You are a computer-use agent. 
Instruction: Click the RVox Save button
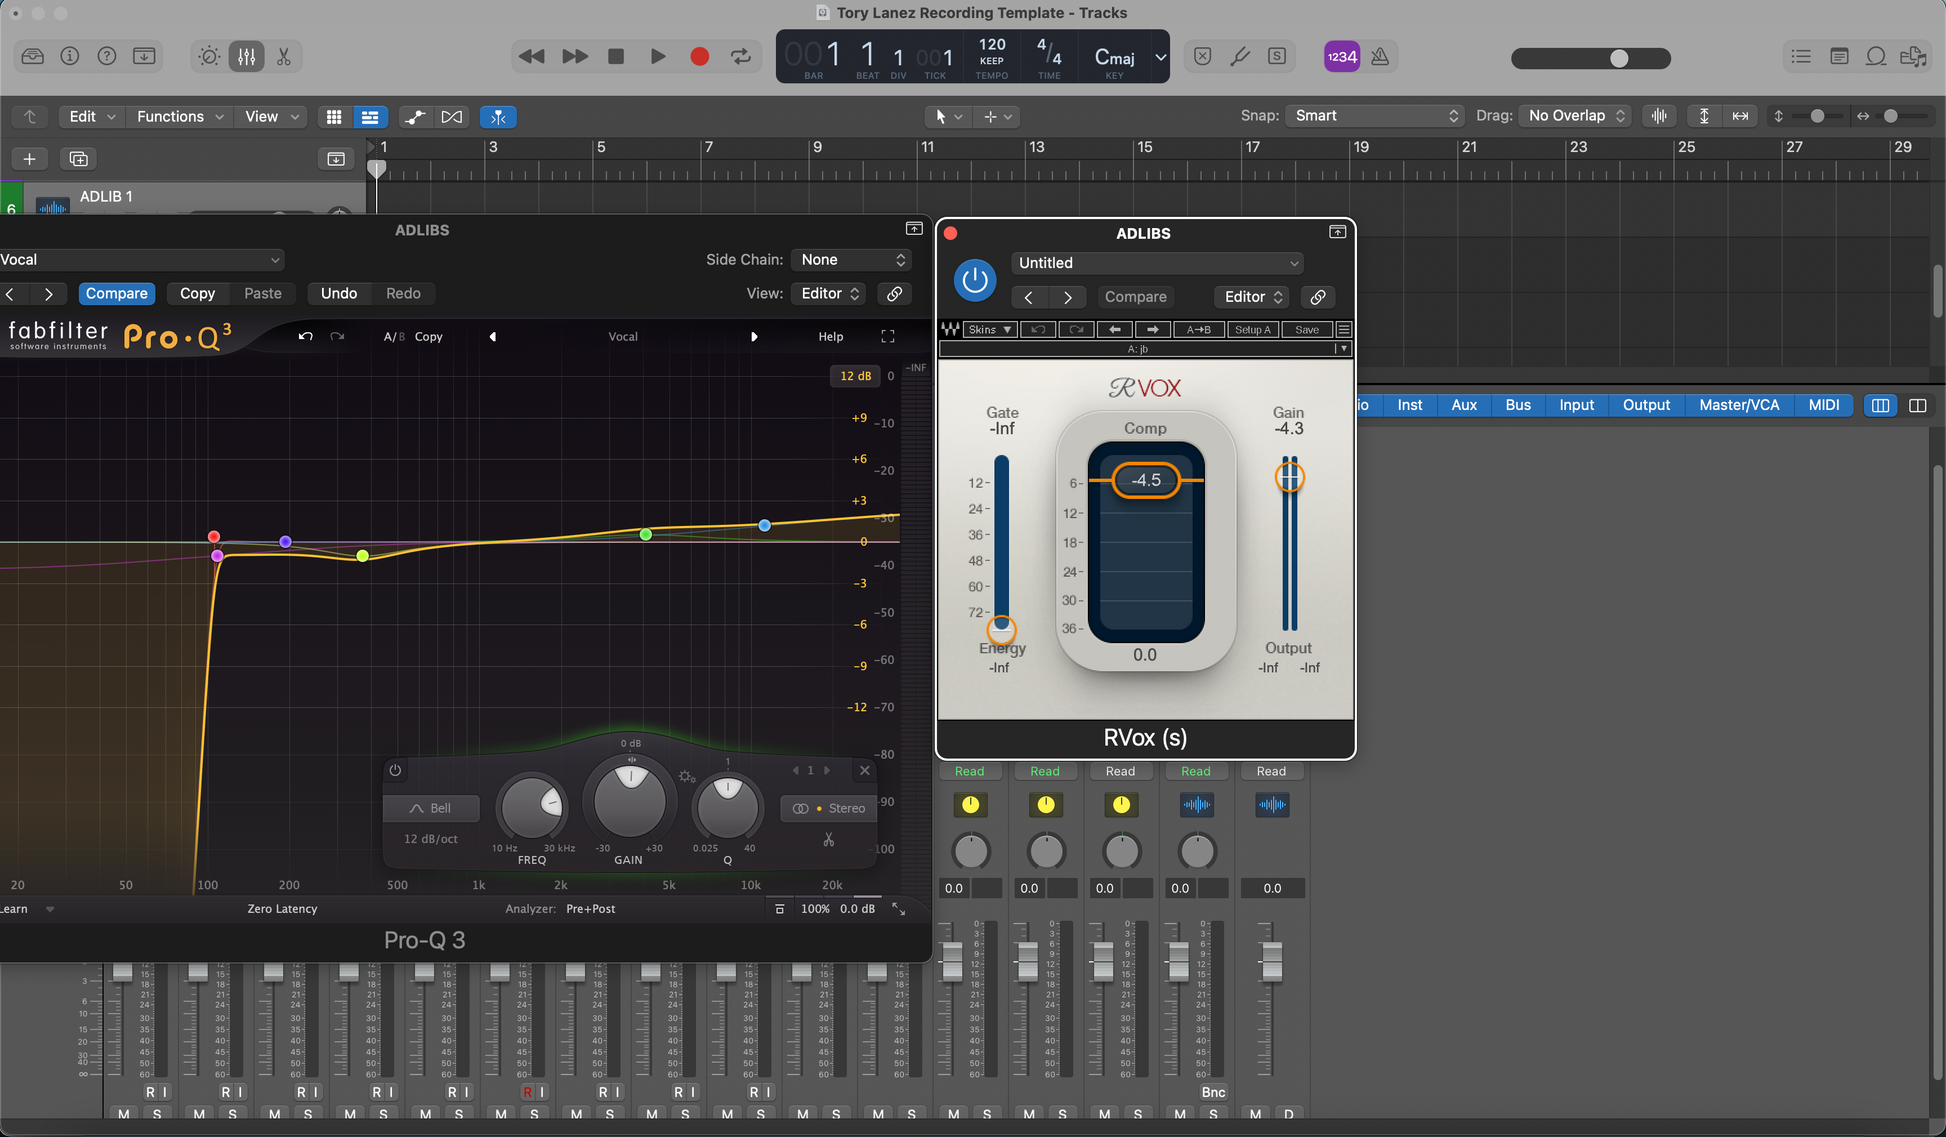[1306, 330]
